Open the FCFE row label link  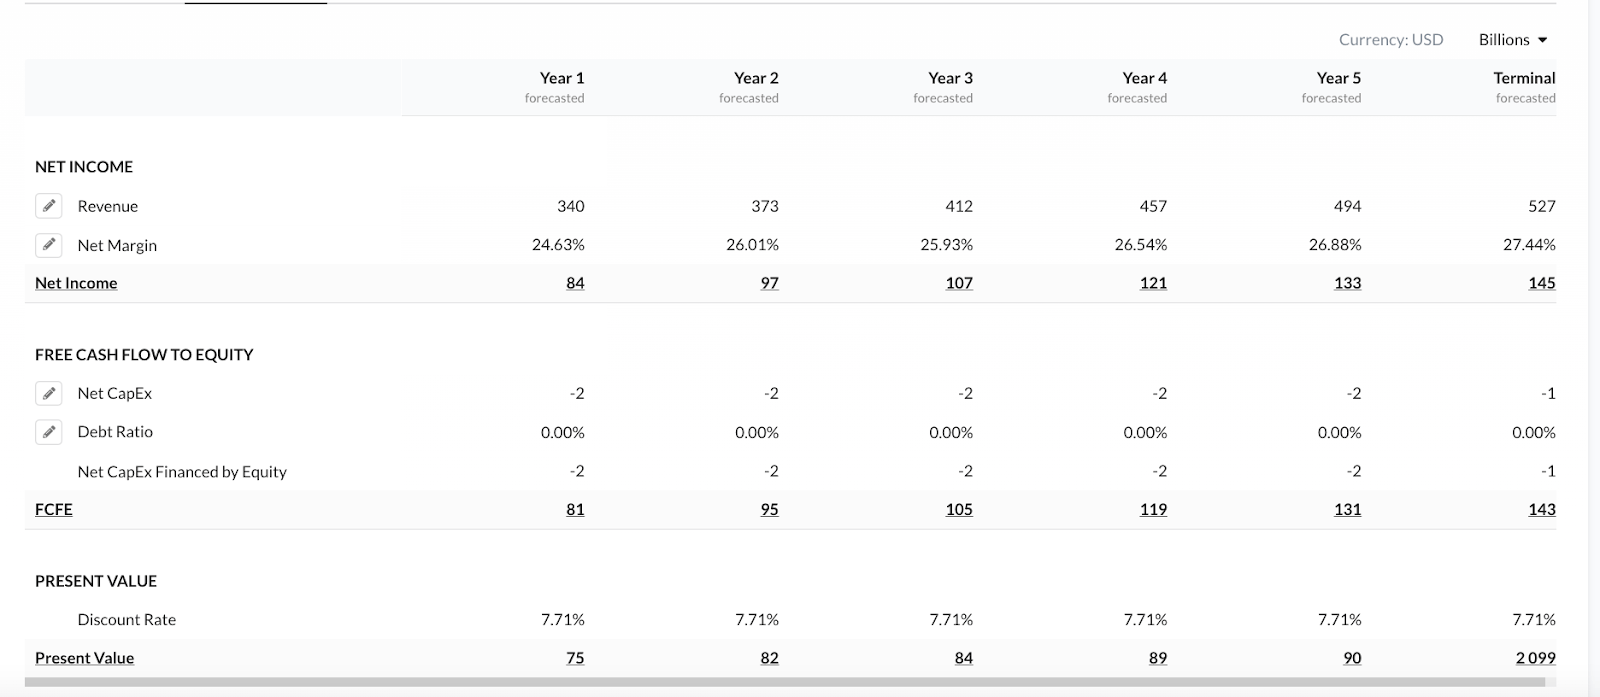(54, 509)
